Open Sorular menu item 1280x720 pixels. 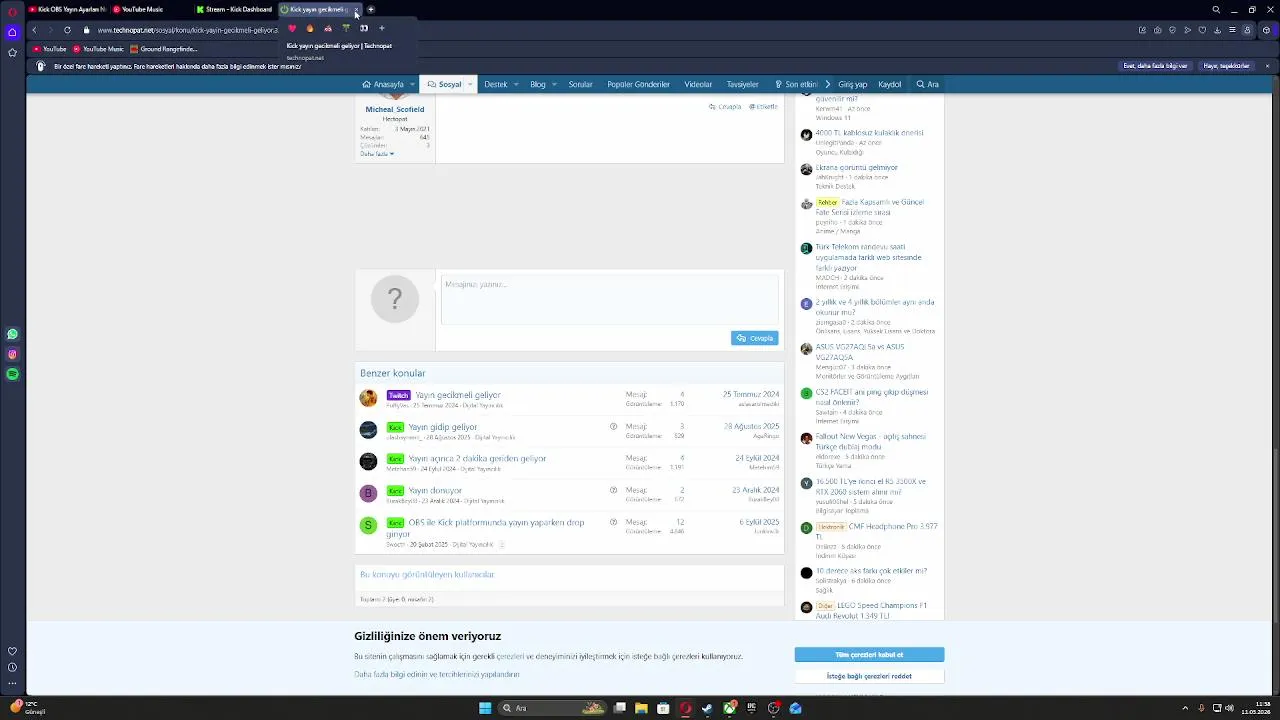click(x=581, y=85)
